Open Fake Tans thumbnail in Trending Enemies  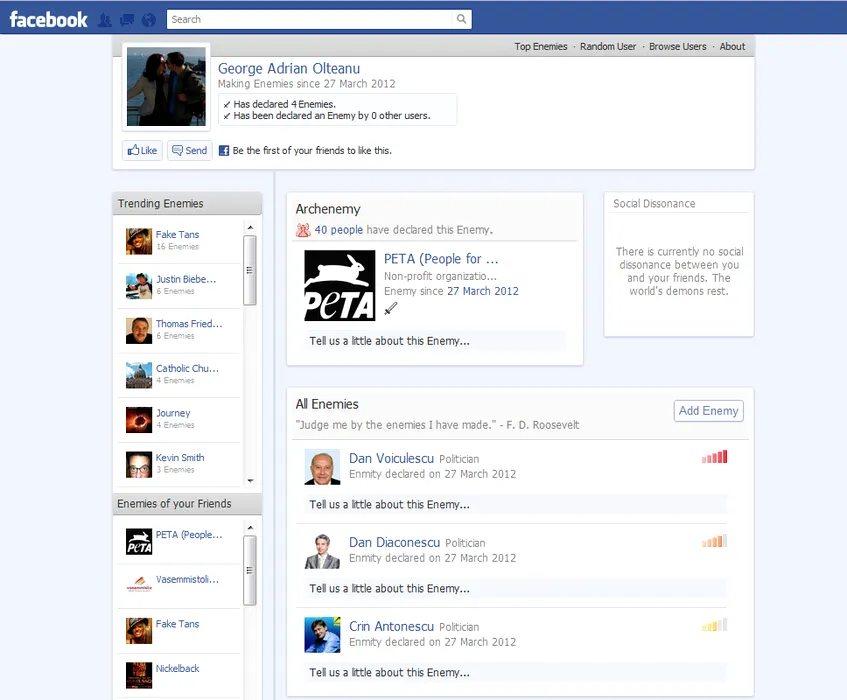pyautogui.click(x=139, y=241)
